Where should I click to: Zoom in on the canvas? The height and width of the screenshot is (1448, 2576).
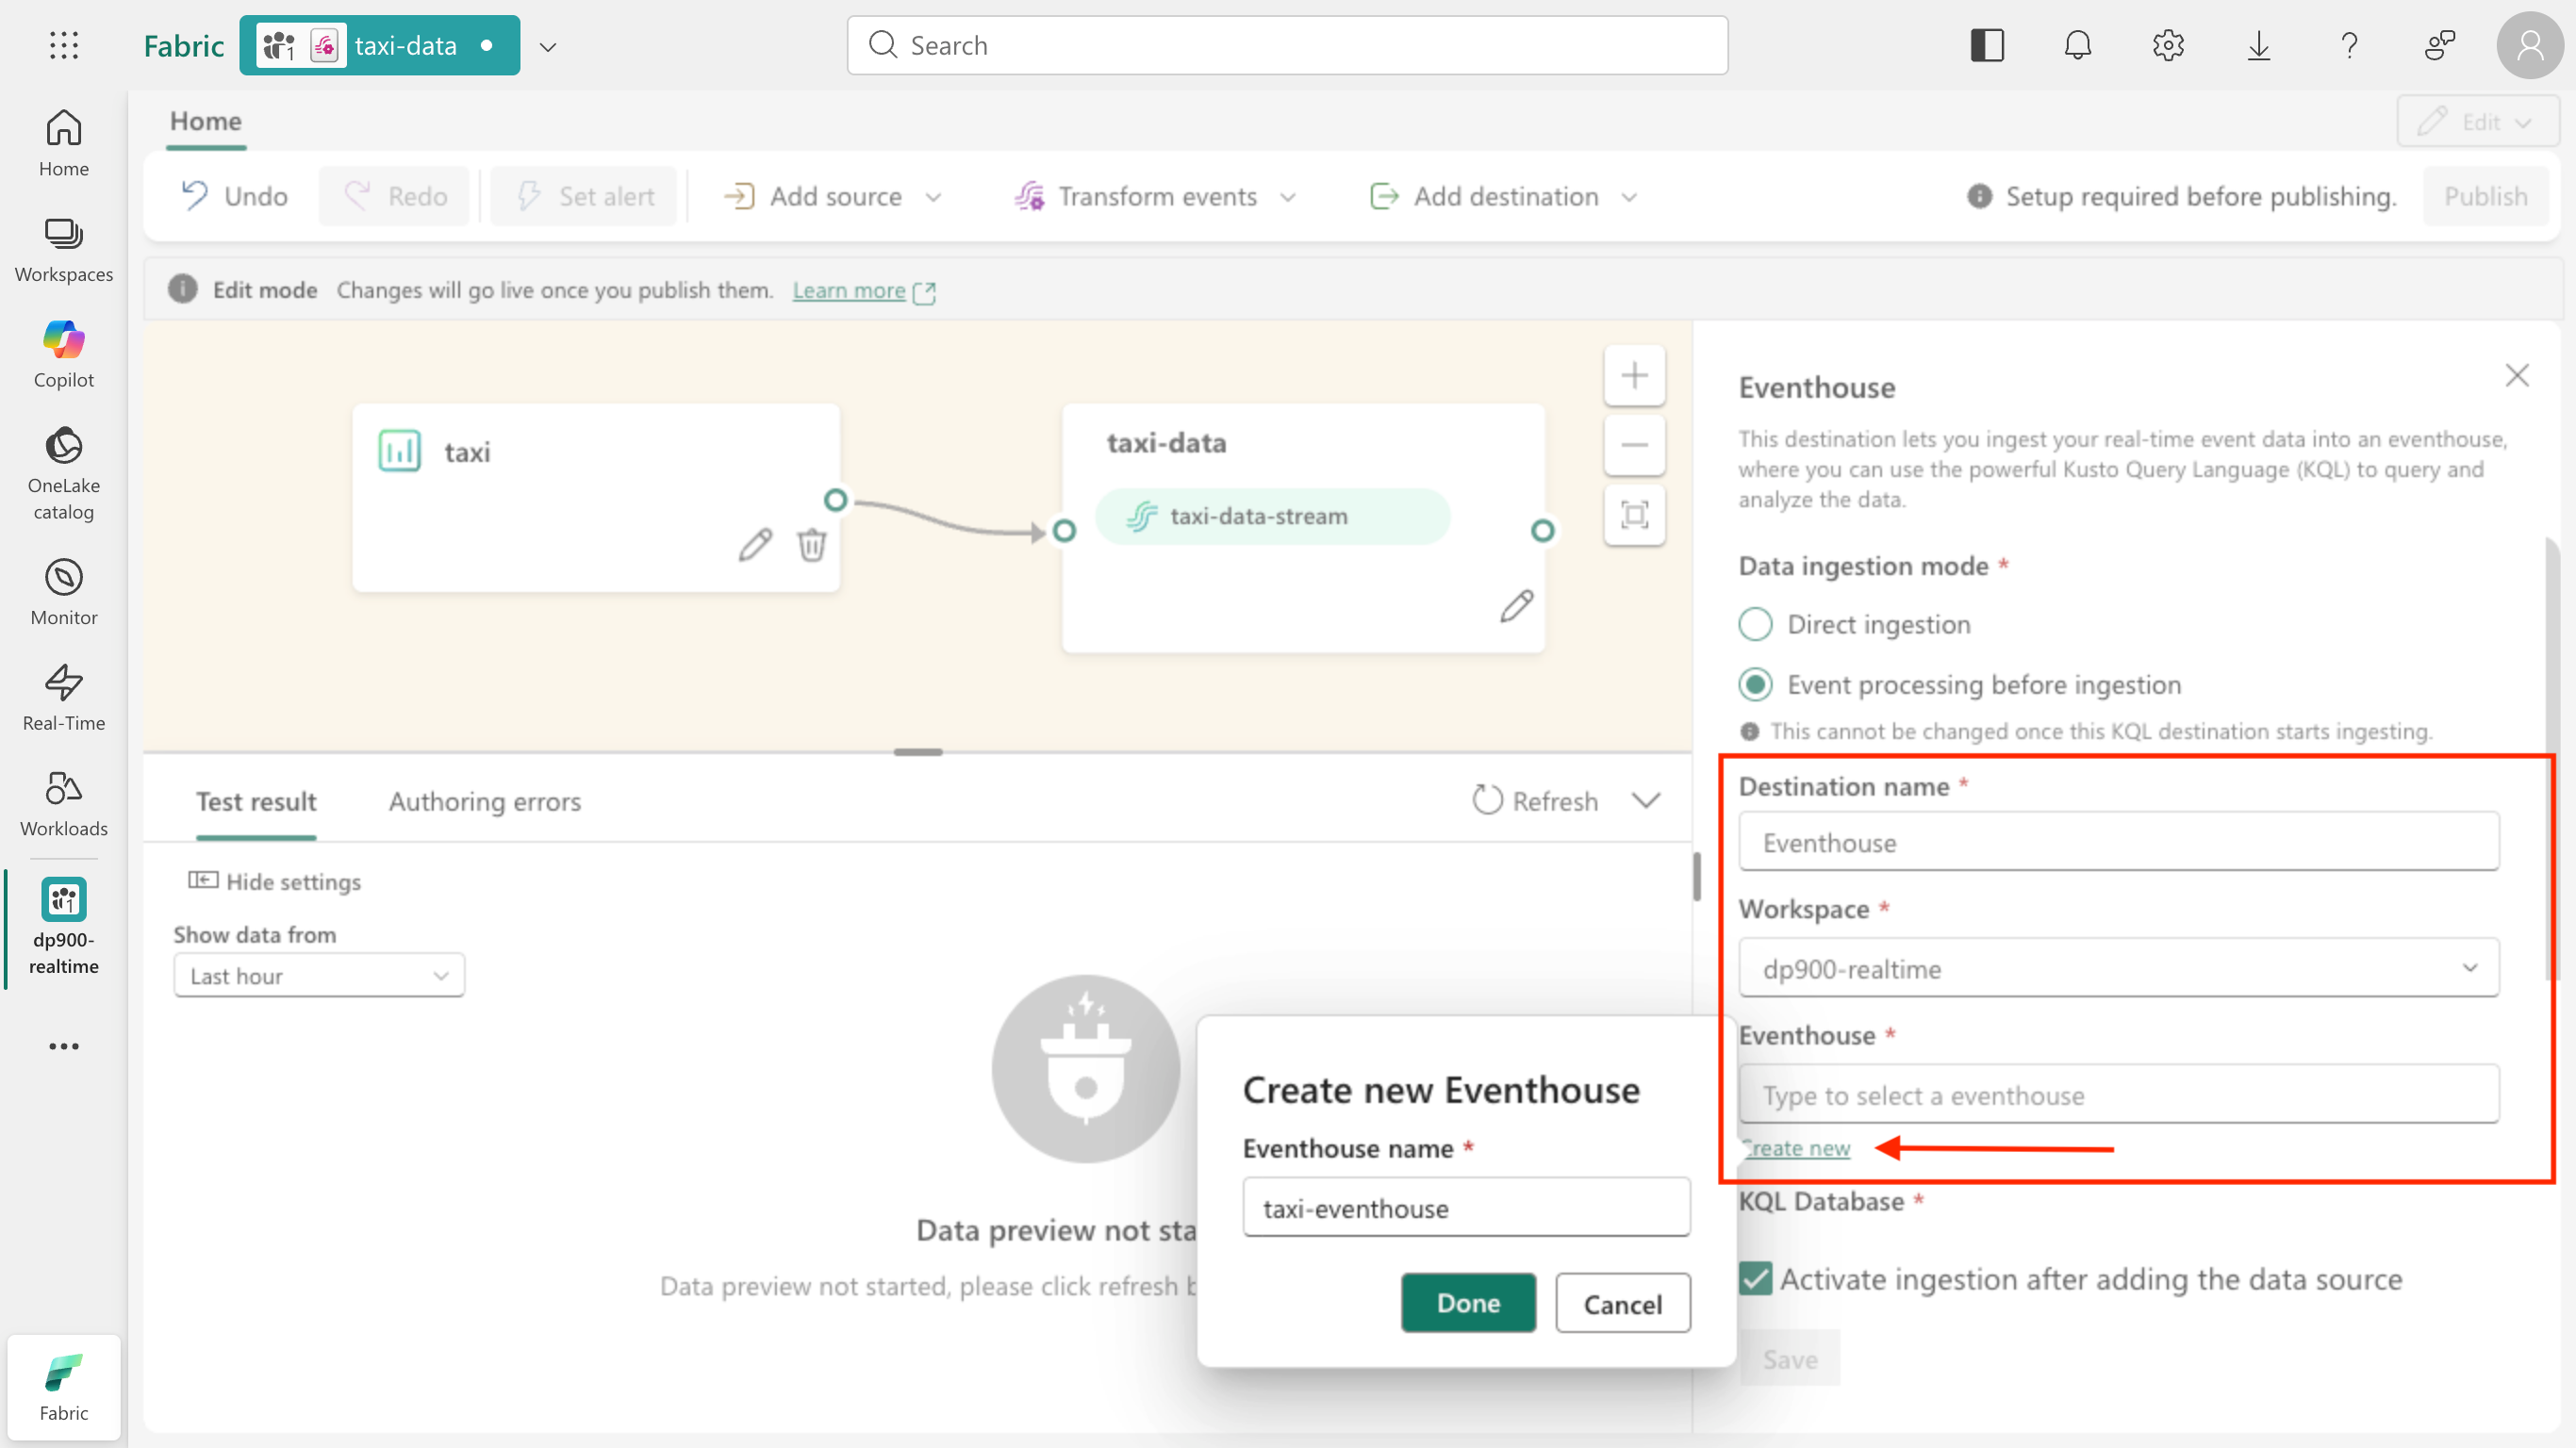pos(1634,375)
